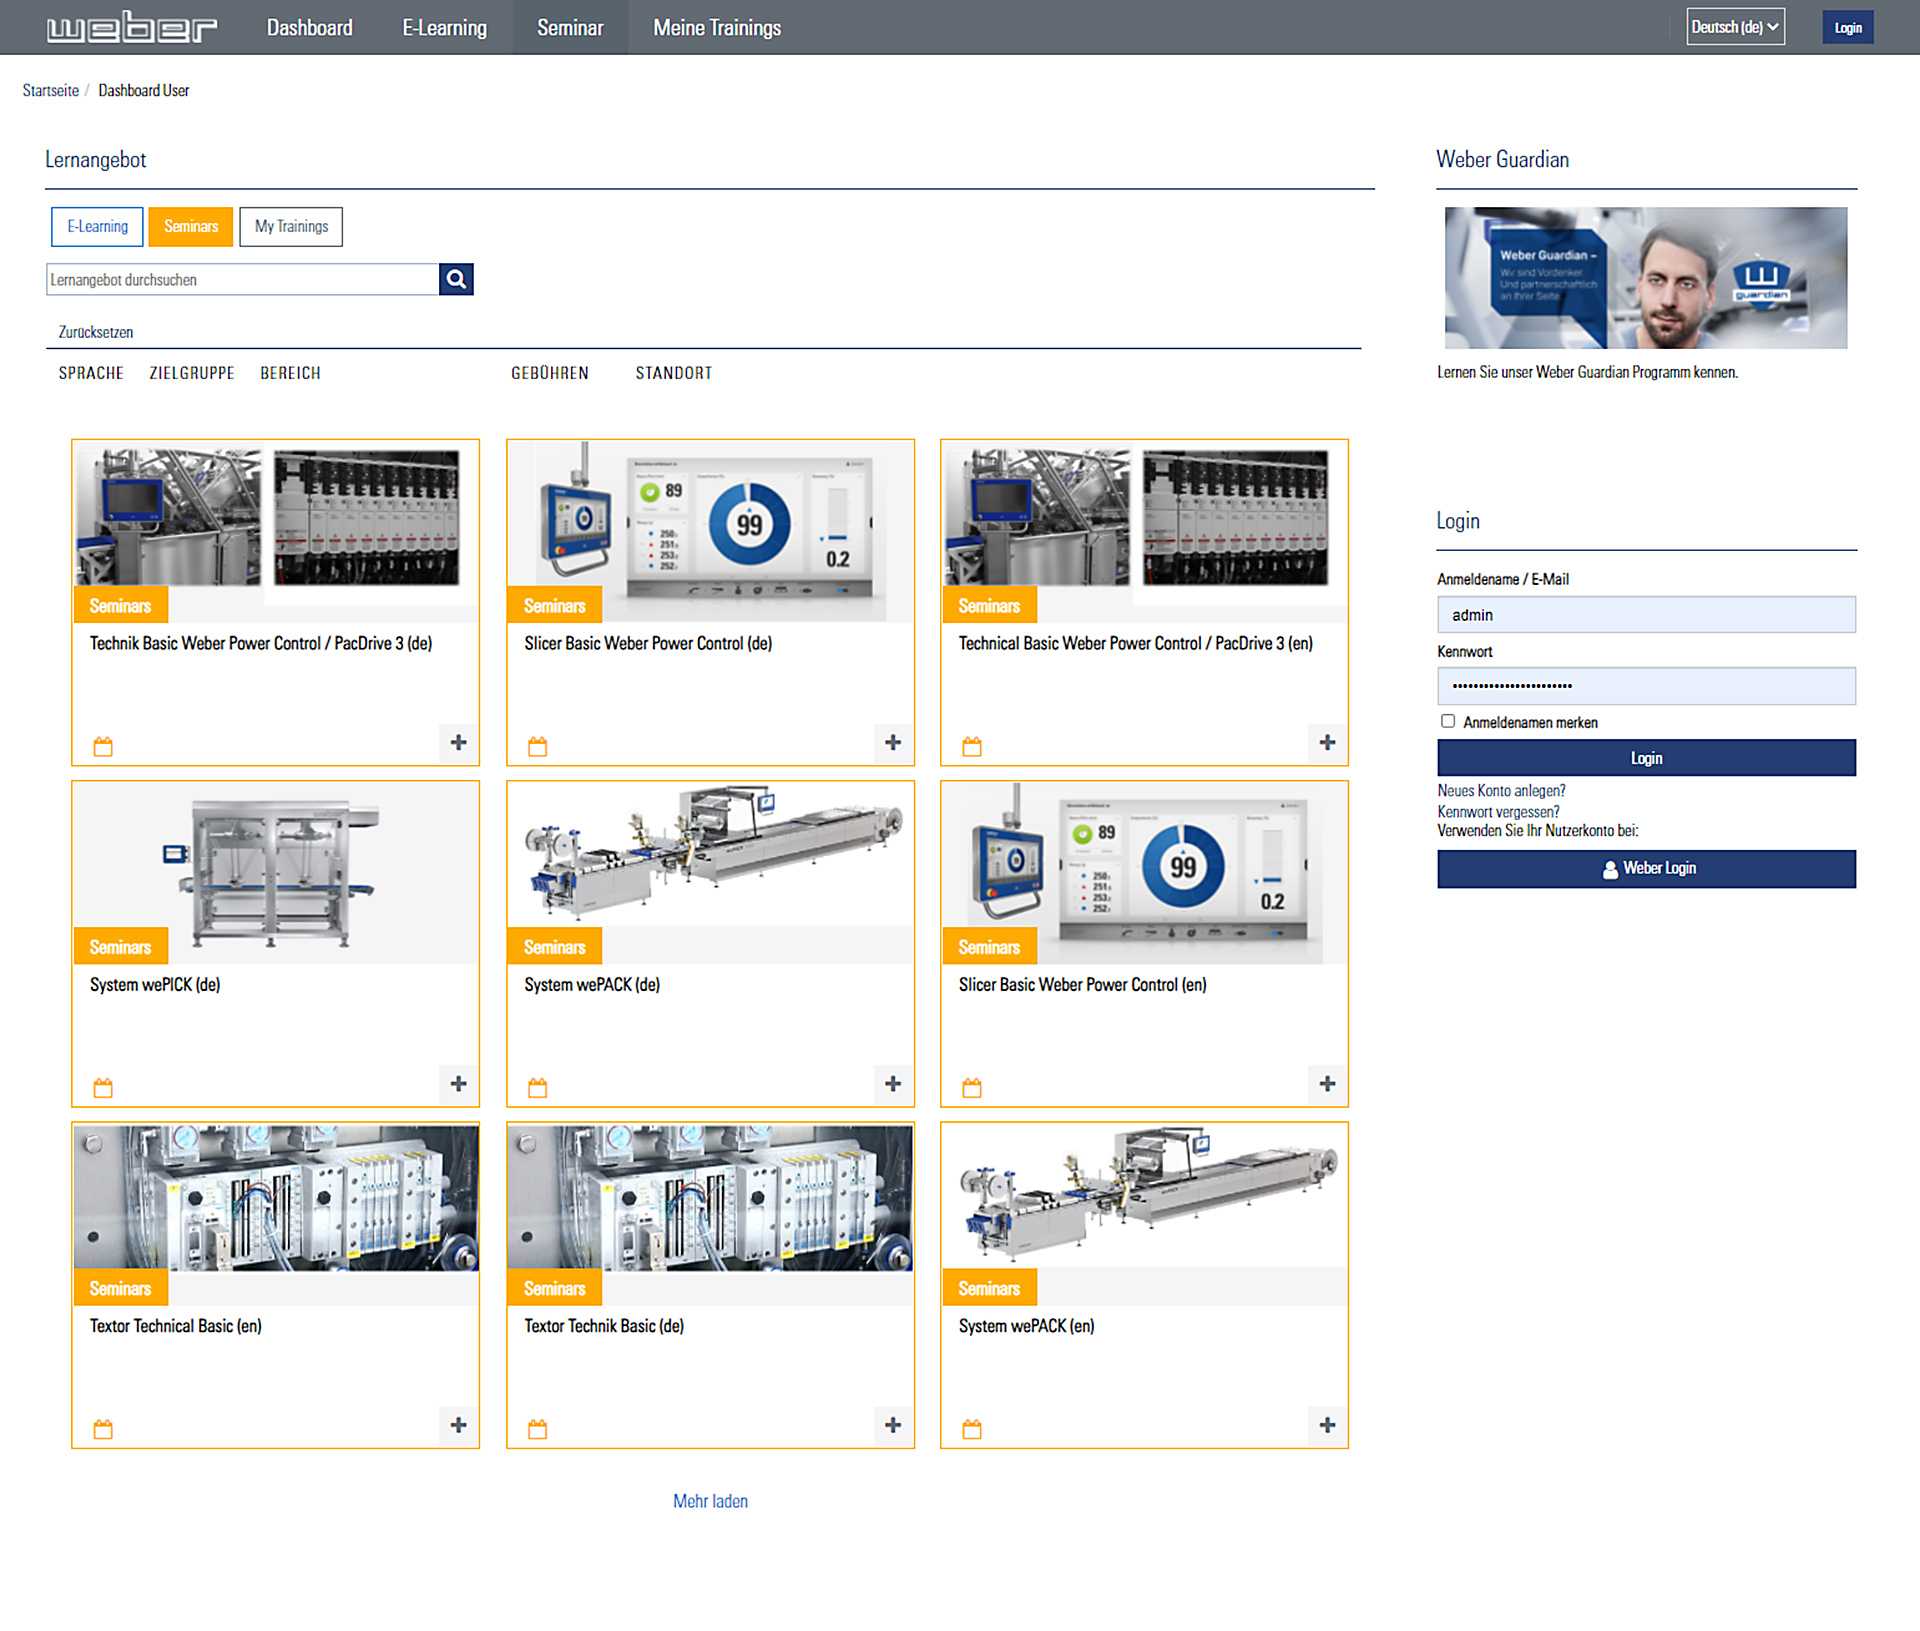Open calendar icon on Technik Basic Weber Power Control (de) card

click(103, 747)
